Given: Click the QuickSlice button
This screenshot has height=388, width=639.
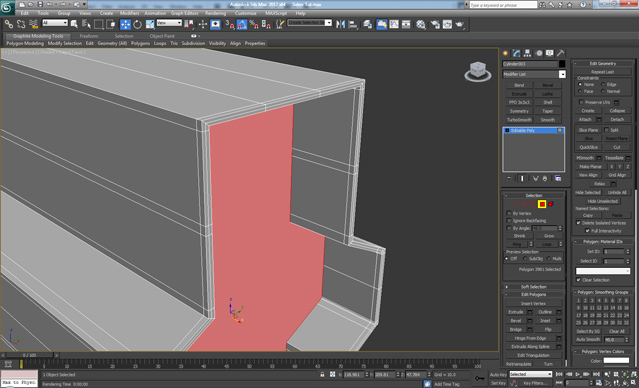Looking at the screenshot, I should click(588, 147).
